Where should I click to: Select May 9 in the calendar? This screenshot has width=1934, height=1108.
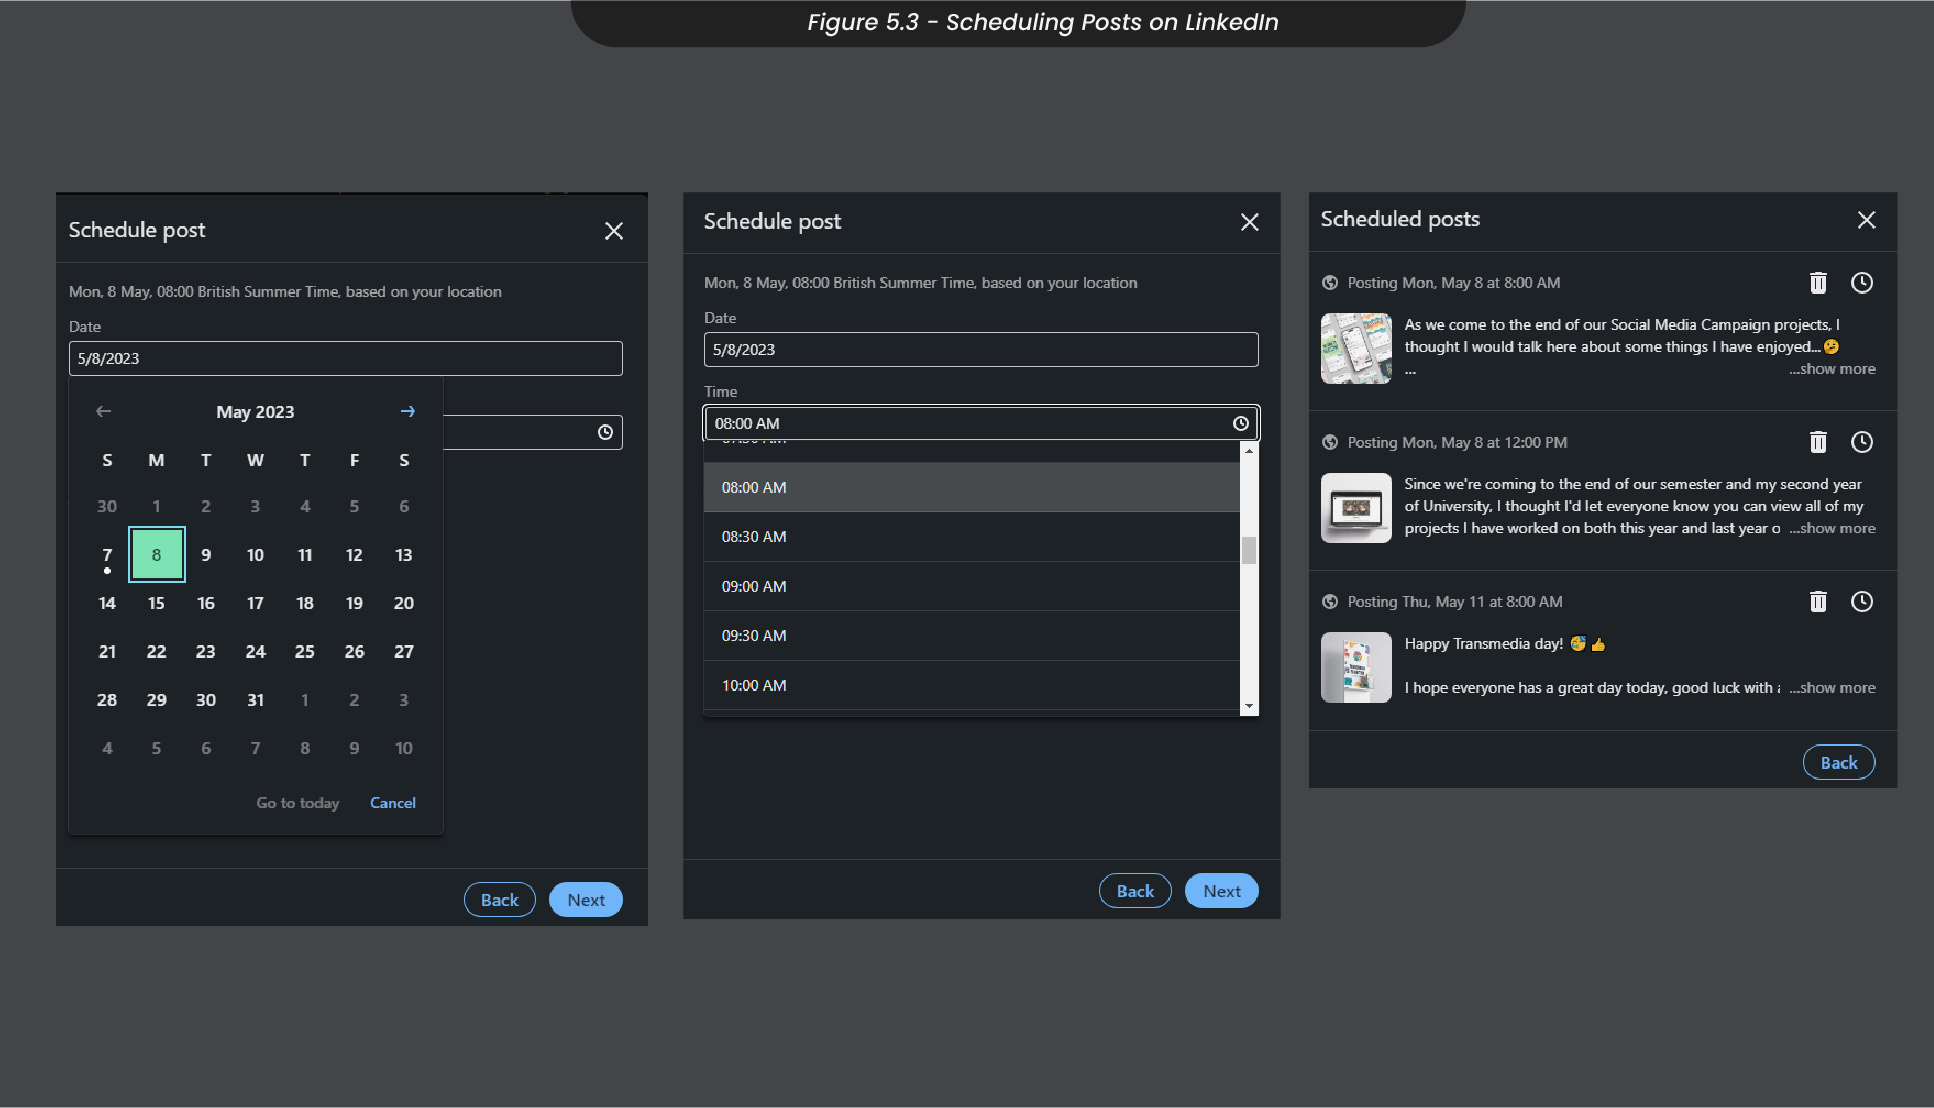[206, 555]
